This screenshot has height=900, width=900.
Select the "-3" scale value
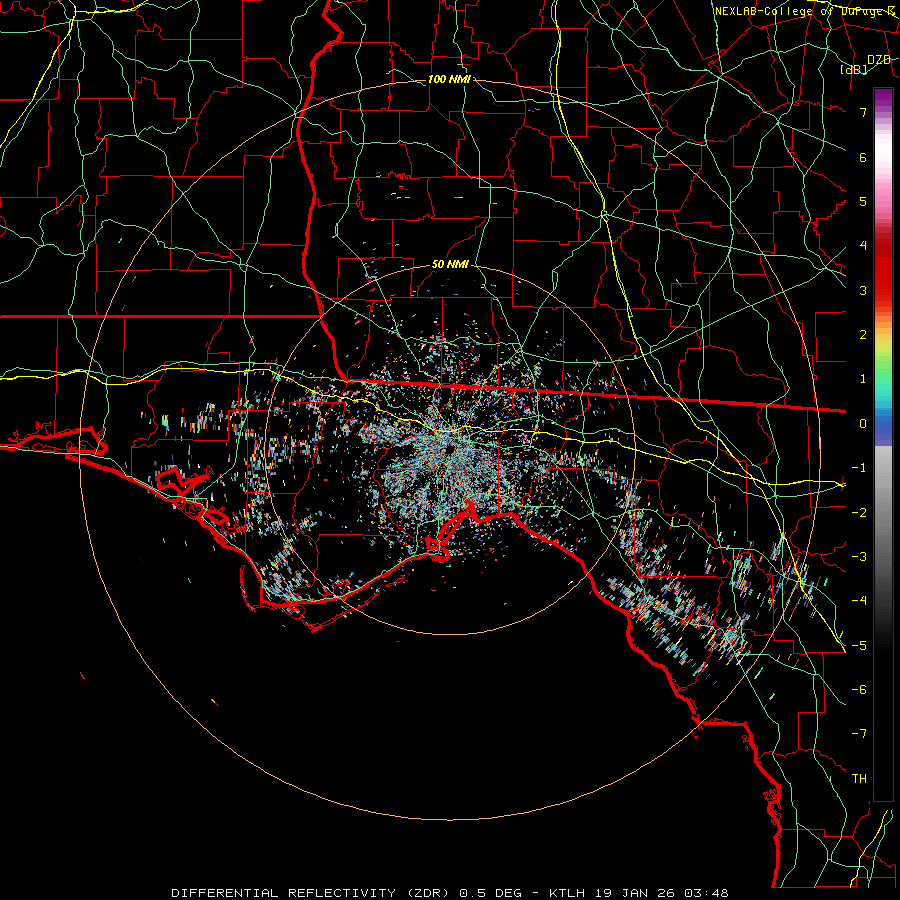pyautogui.click(x=859, y=557)
